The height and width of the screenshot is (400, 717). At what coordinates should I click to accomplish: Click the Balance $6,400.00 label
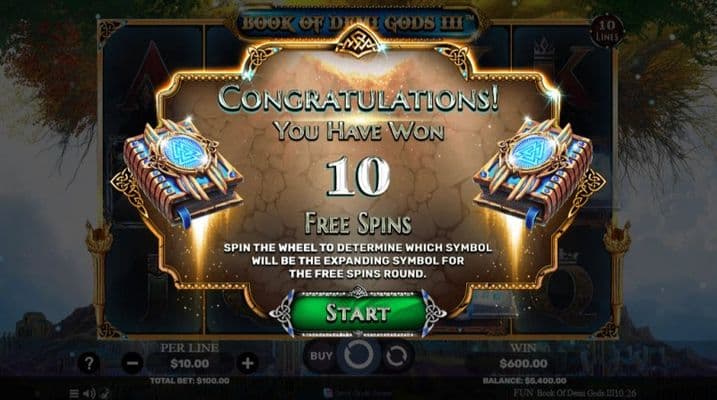pos(524,381)
